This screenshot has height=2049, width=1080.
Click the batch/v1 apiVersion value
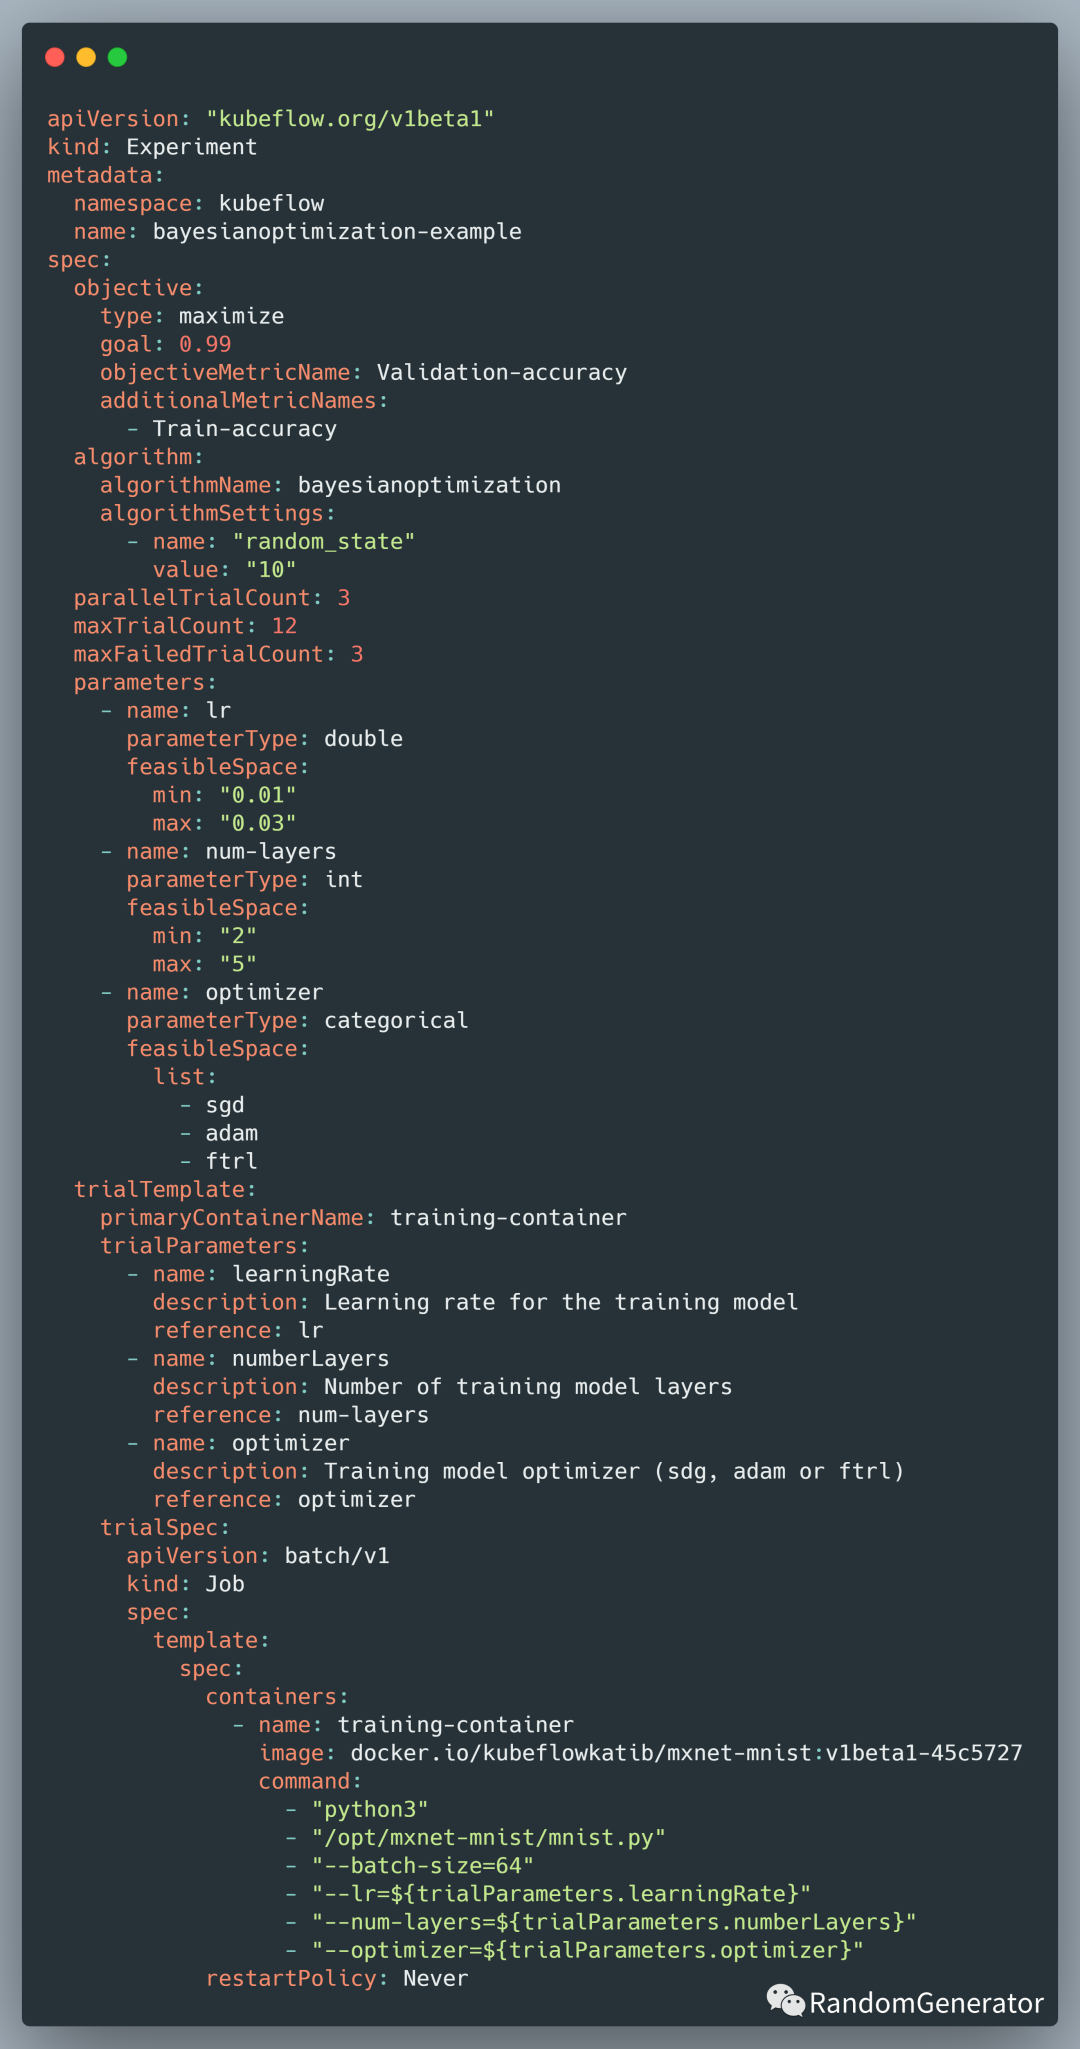337,1556
